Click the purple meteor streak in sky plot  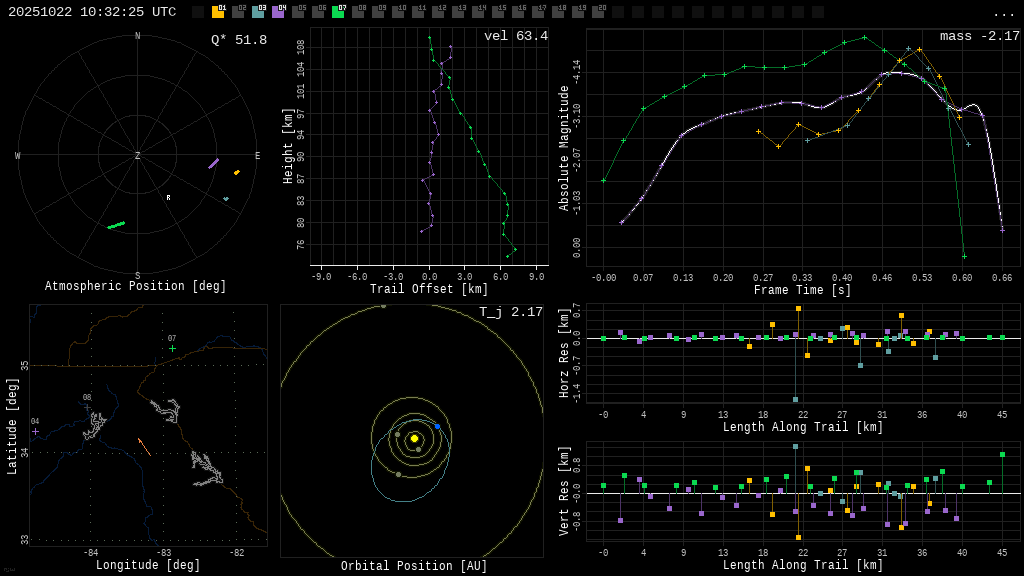pyautogui.click(x=213, y=163)
